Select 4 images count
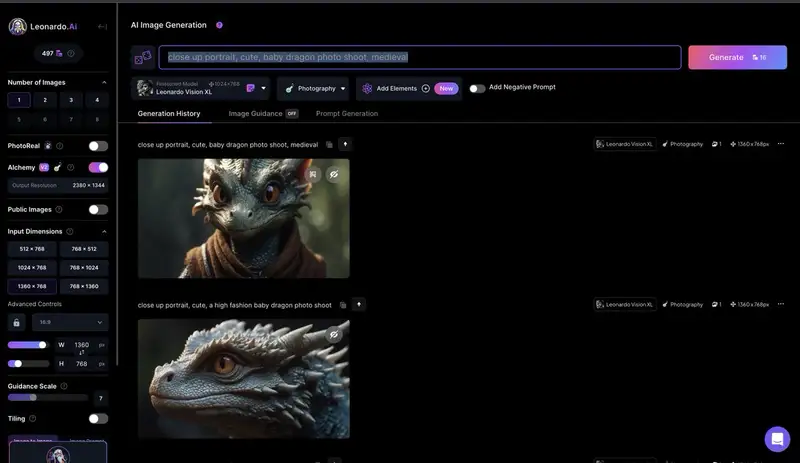Image resolution: width=800 pixels, height=463 pixels. coord(97,100)
